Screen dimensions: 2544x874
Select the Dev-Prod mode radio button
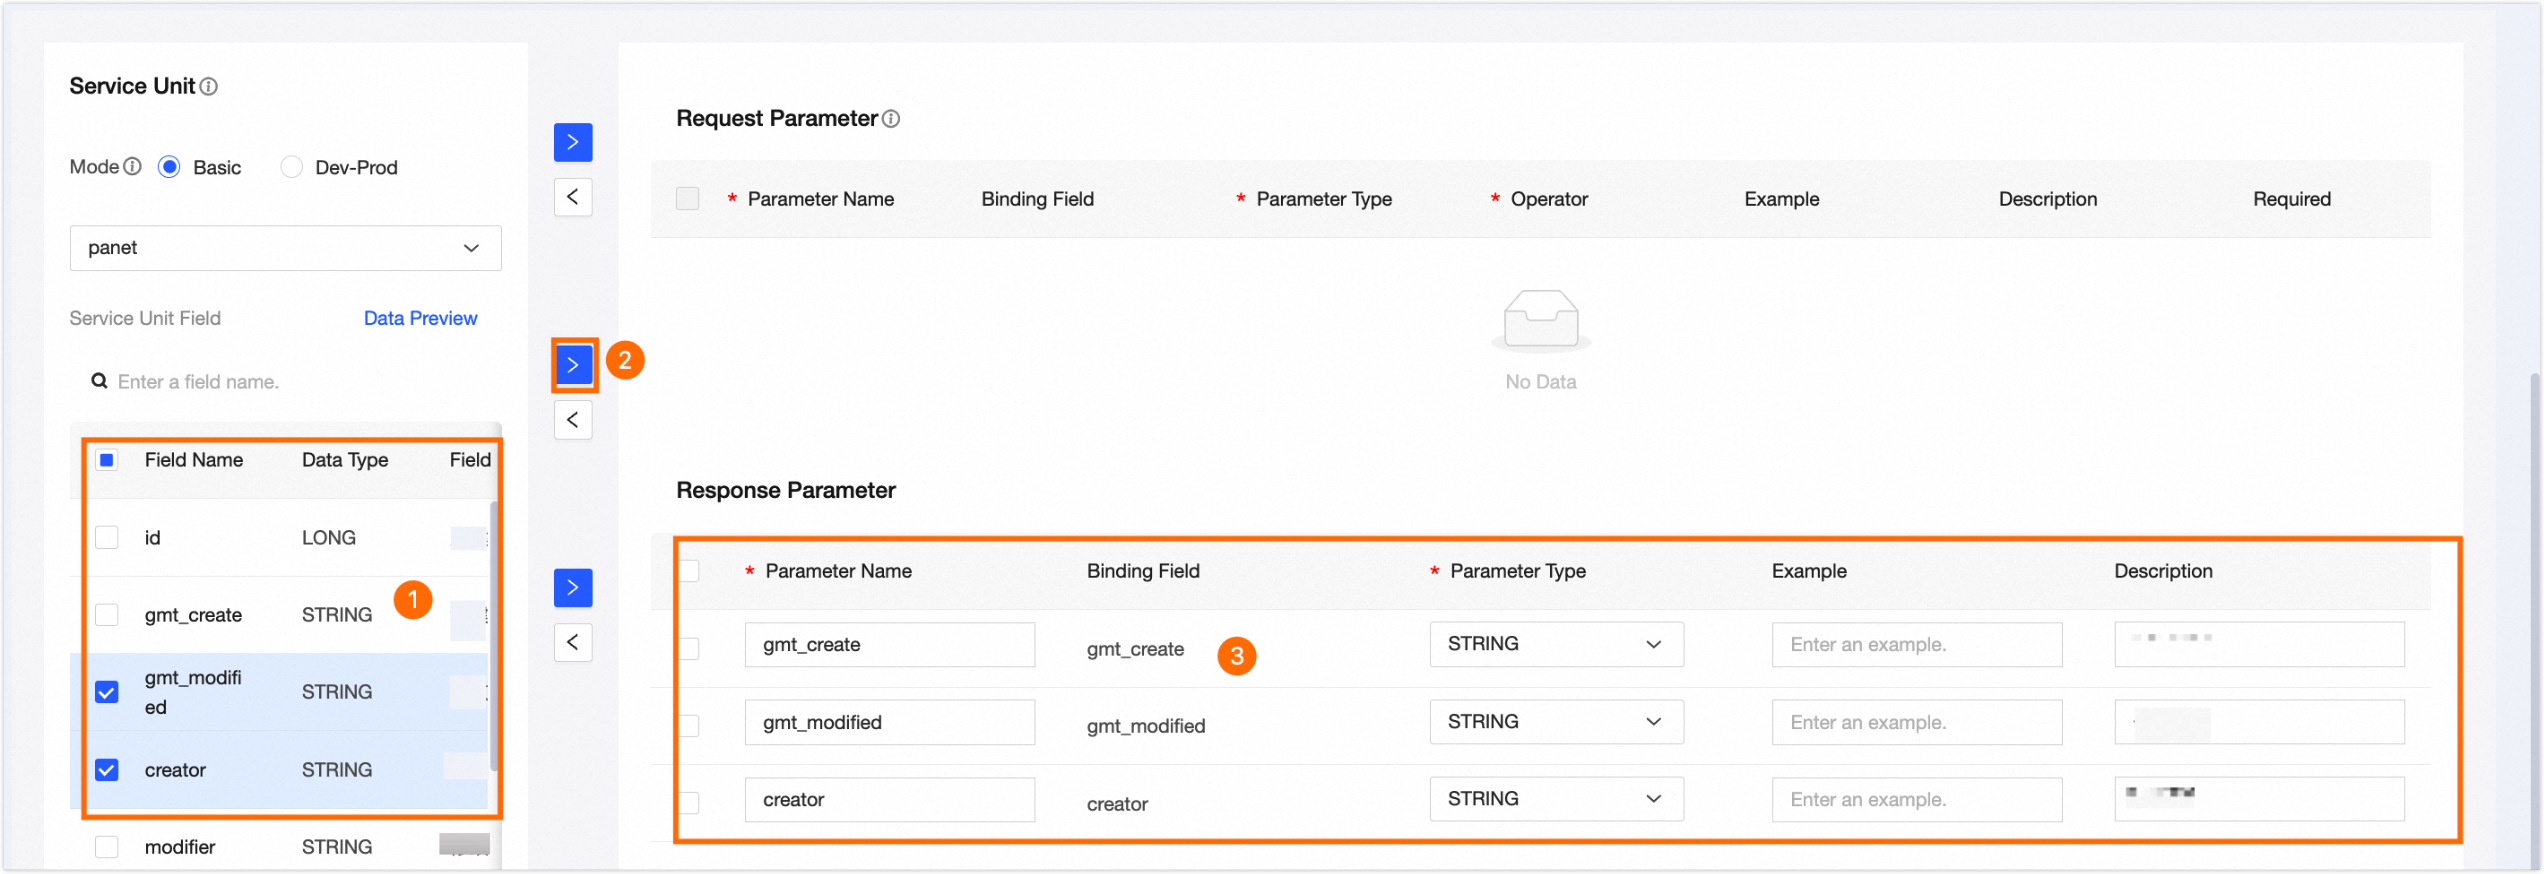pyautogui.click(x=291, y=167)
